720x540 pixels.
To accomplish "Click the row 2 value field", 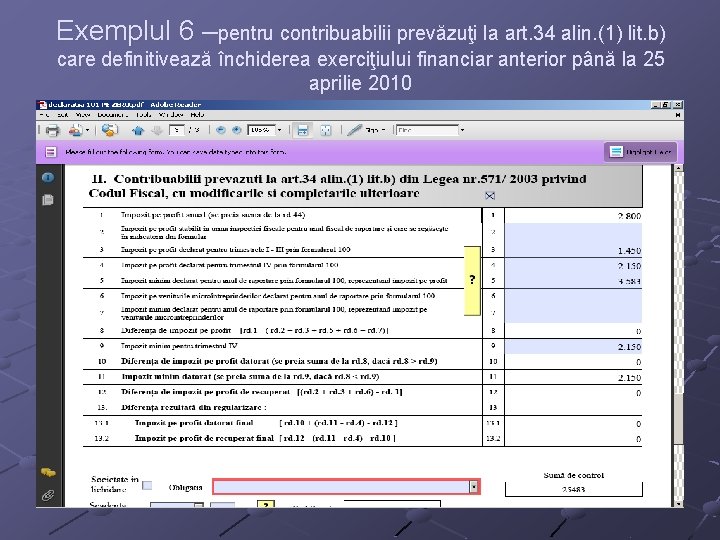I will click(573, 232).
